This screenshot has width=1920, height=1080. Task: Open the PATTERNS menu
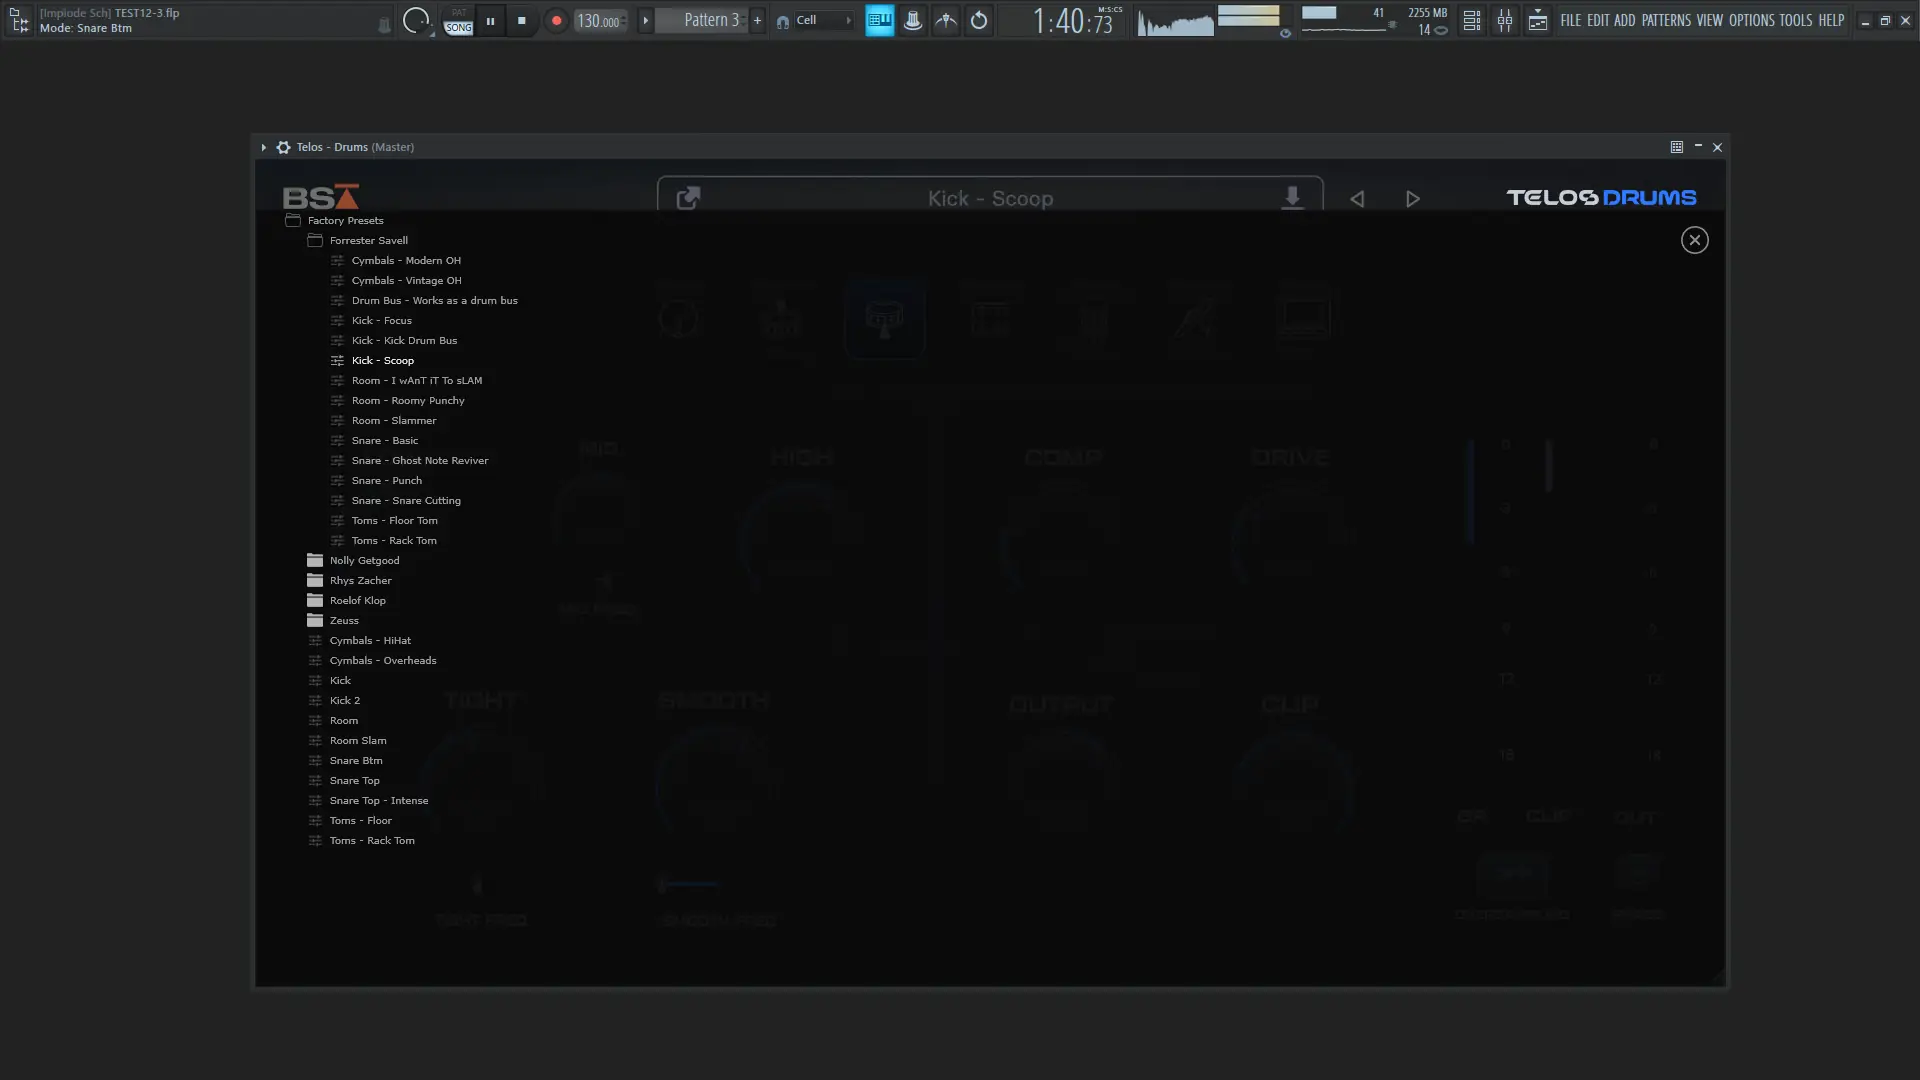1666,20
